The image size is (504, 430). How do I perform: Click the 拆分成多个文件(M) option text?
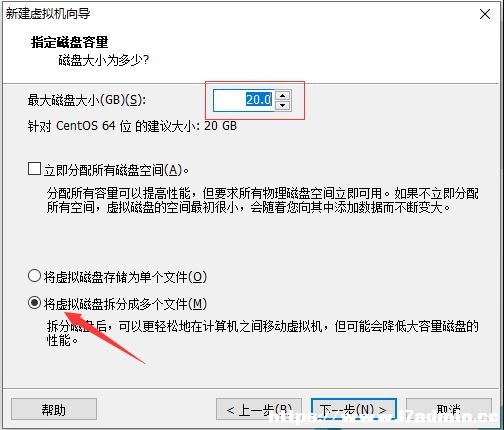pyautogui.click(x=125, y=304)
